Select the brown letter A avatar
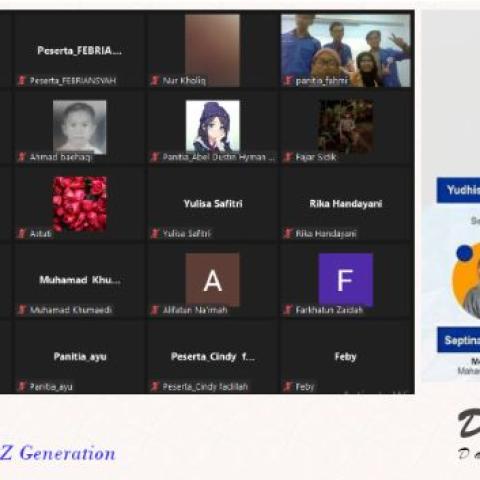480x480 pixels. point(213,279)
